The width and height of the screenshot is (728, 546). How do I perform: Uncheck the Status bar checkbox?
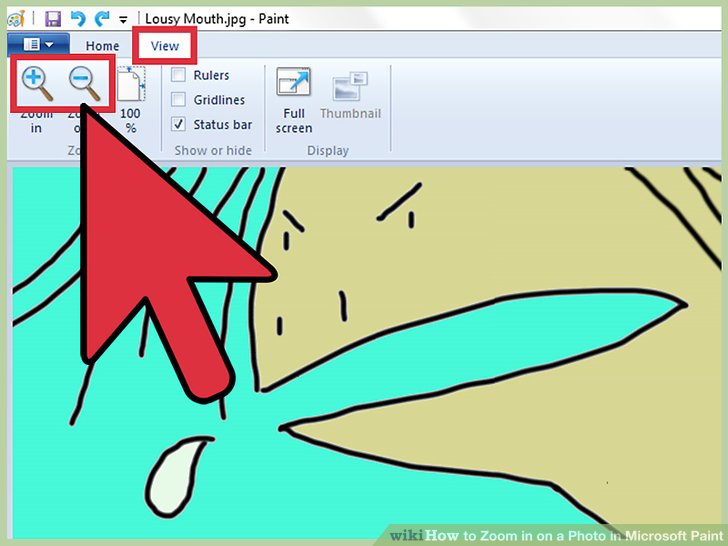178,124
